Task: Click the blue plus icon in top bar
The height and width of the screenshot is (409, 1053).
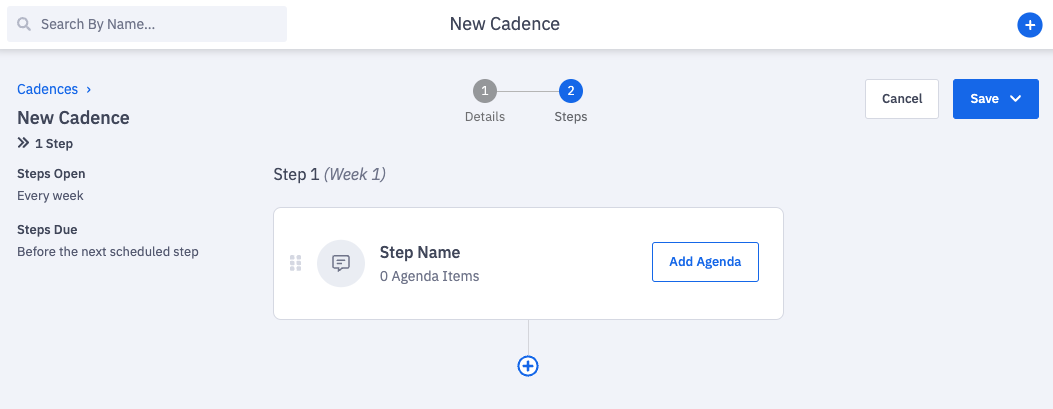Action: click(x=1029, y=25)
